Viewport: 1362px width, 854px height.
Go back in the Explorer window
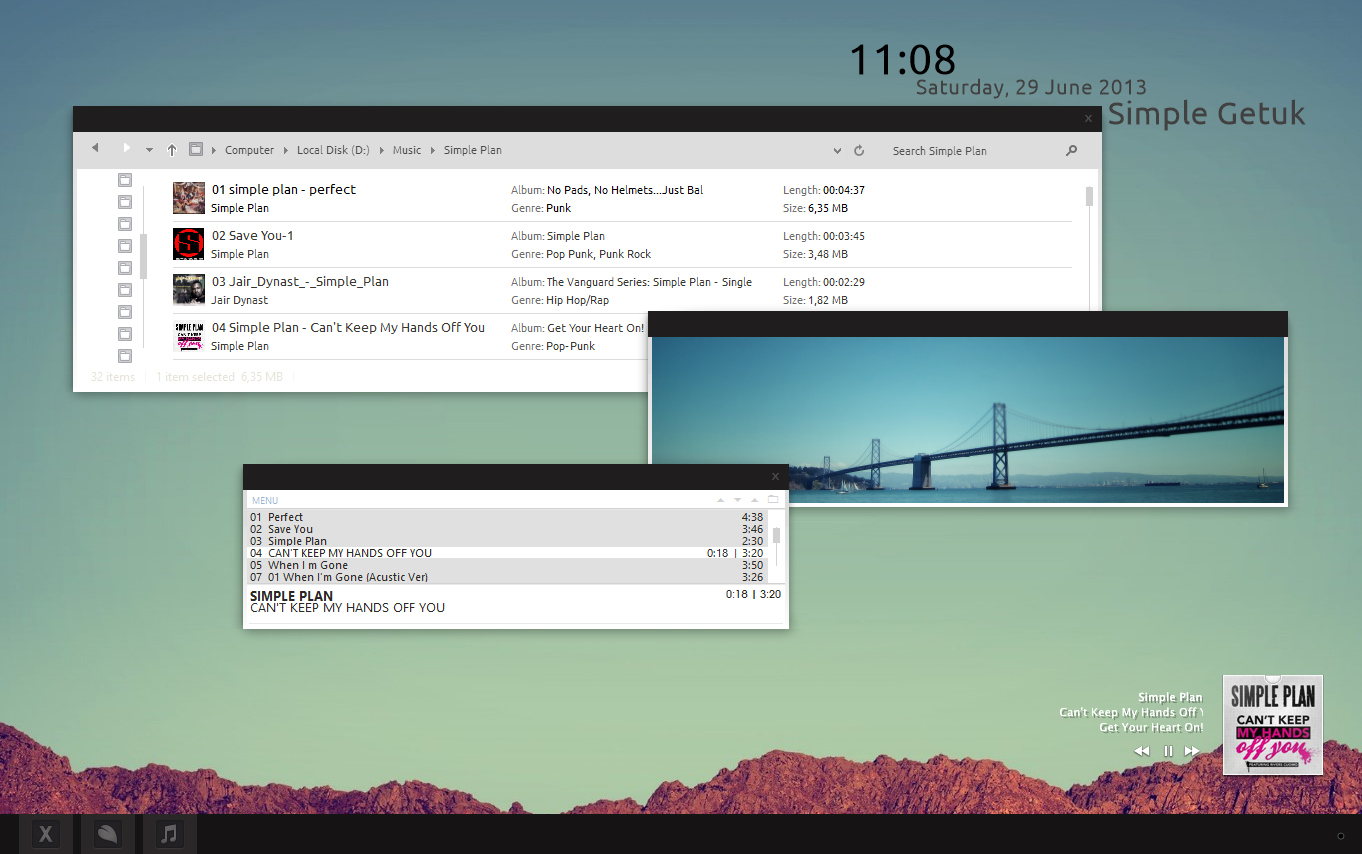tap(95, 148)
